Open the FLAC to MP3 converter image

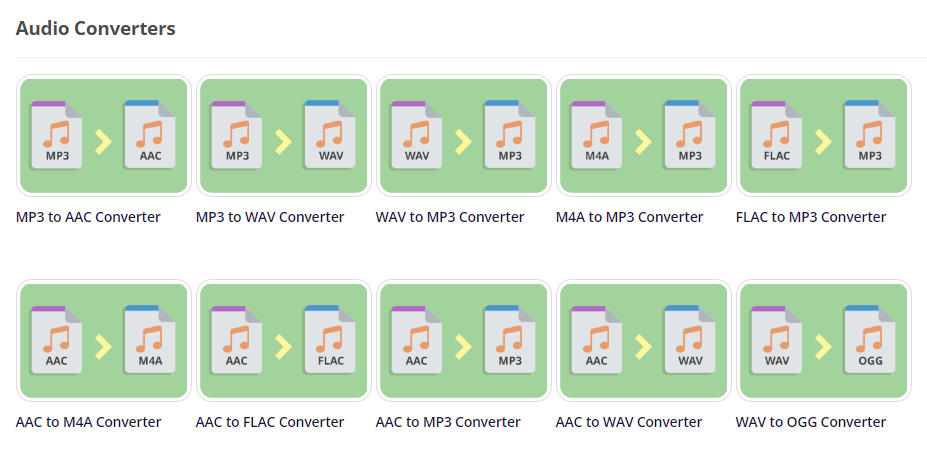tap(823, 135)
